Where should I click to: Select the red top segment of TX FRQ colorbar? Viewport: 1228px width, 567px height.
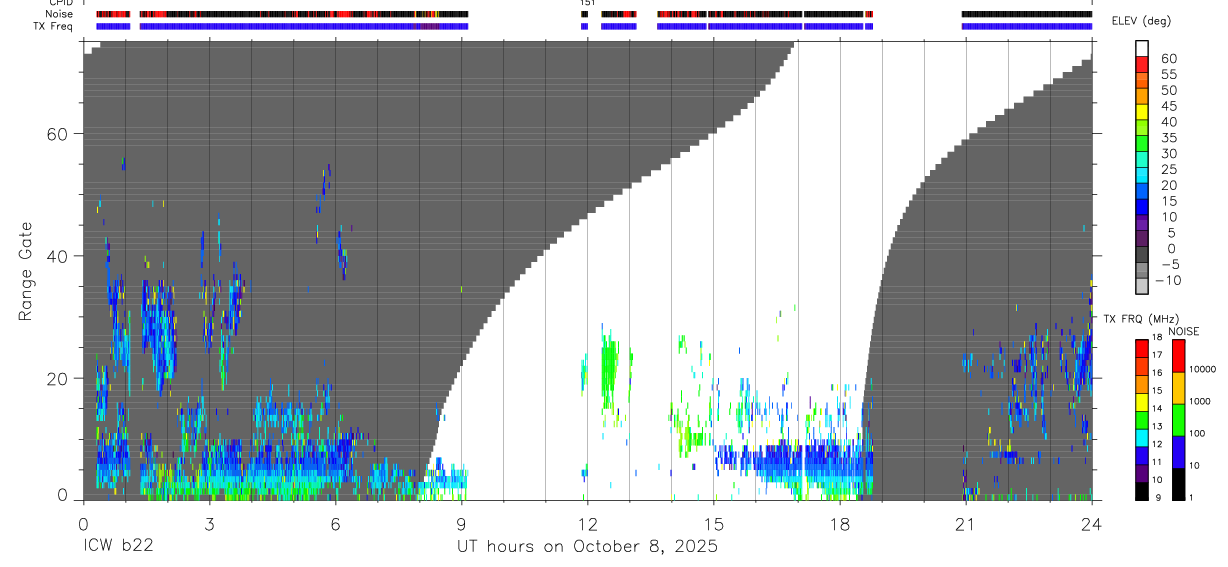[x=1142, y=349]
